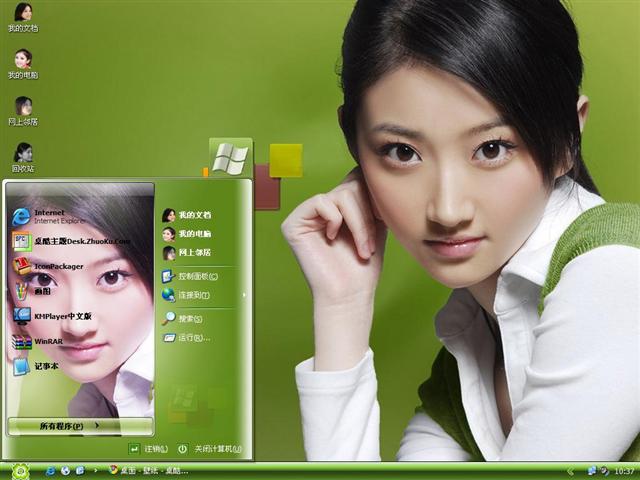Open 我的文档 in start menu right pane
Image resolution: width=640 pixels, height=480 pixels.
(187, 215)
